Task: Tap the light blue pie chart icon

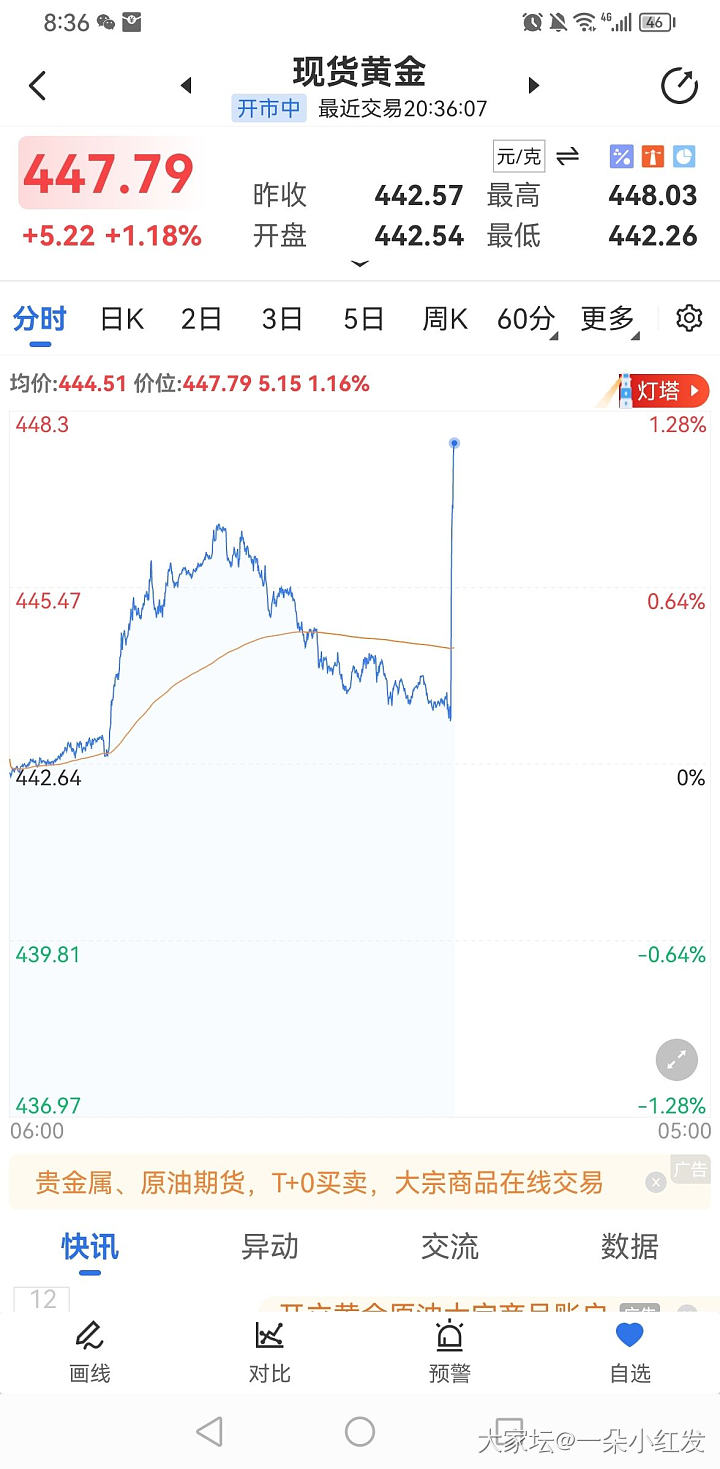Action: 684,156
